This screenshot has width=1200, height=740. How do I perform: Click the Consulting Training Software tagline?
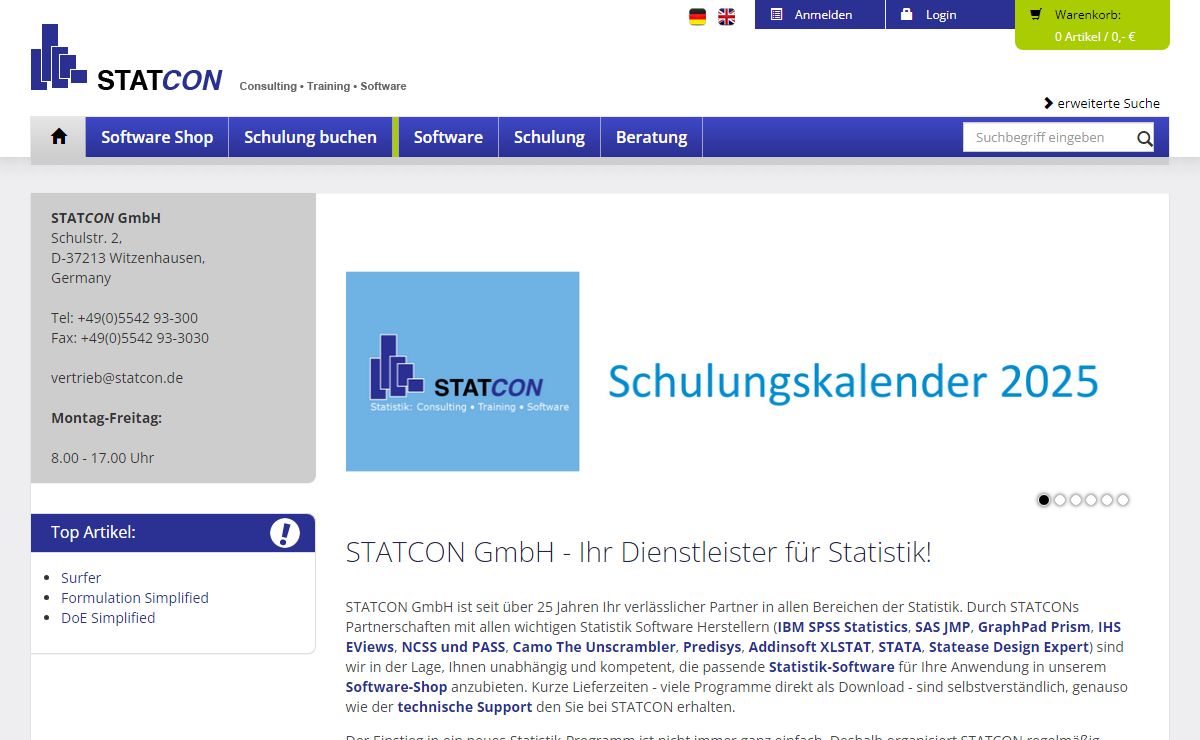point(323,86)
